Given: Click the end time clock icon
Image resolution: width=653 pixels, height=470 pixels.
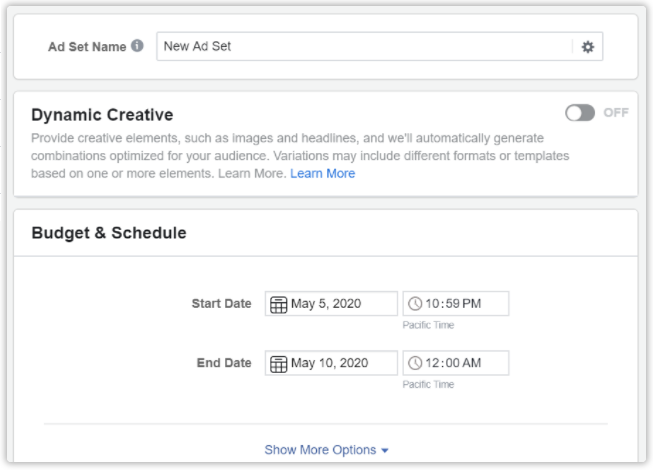Looking at the screenshot, I should point(415,363).
